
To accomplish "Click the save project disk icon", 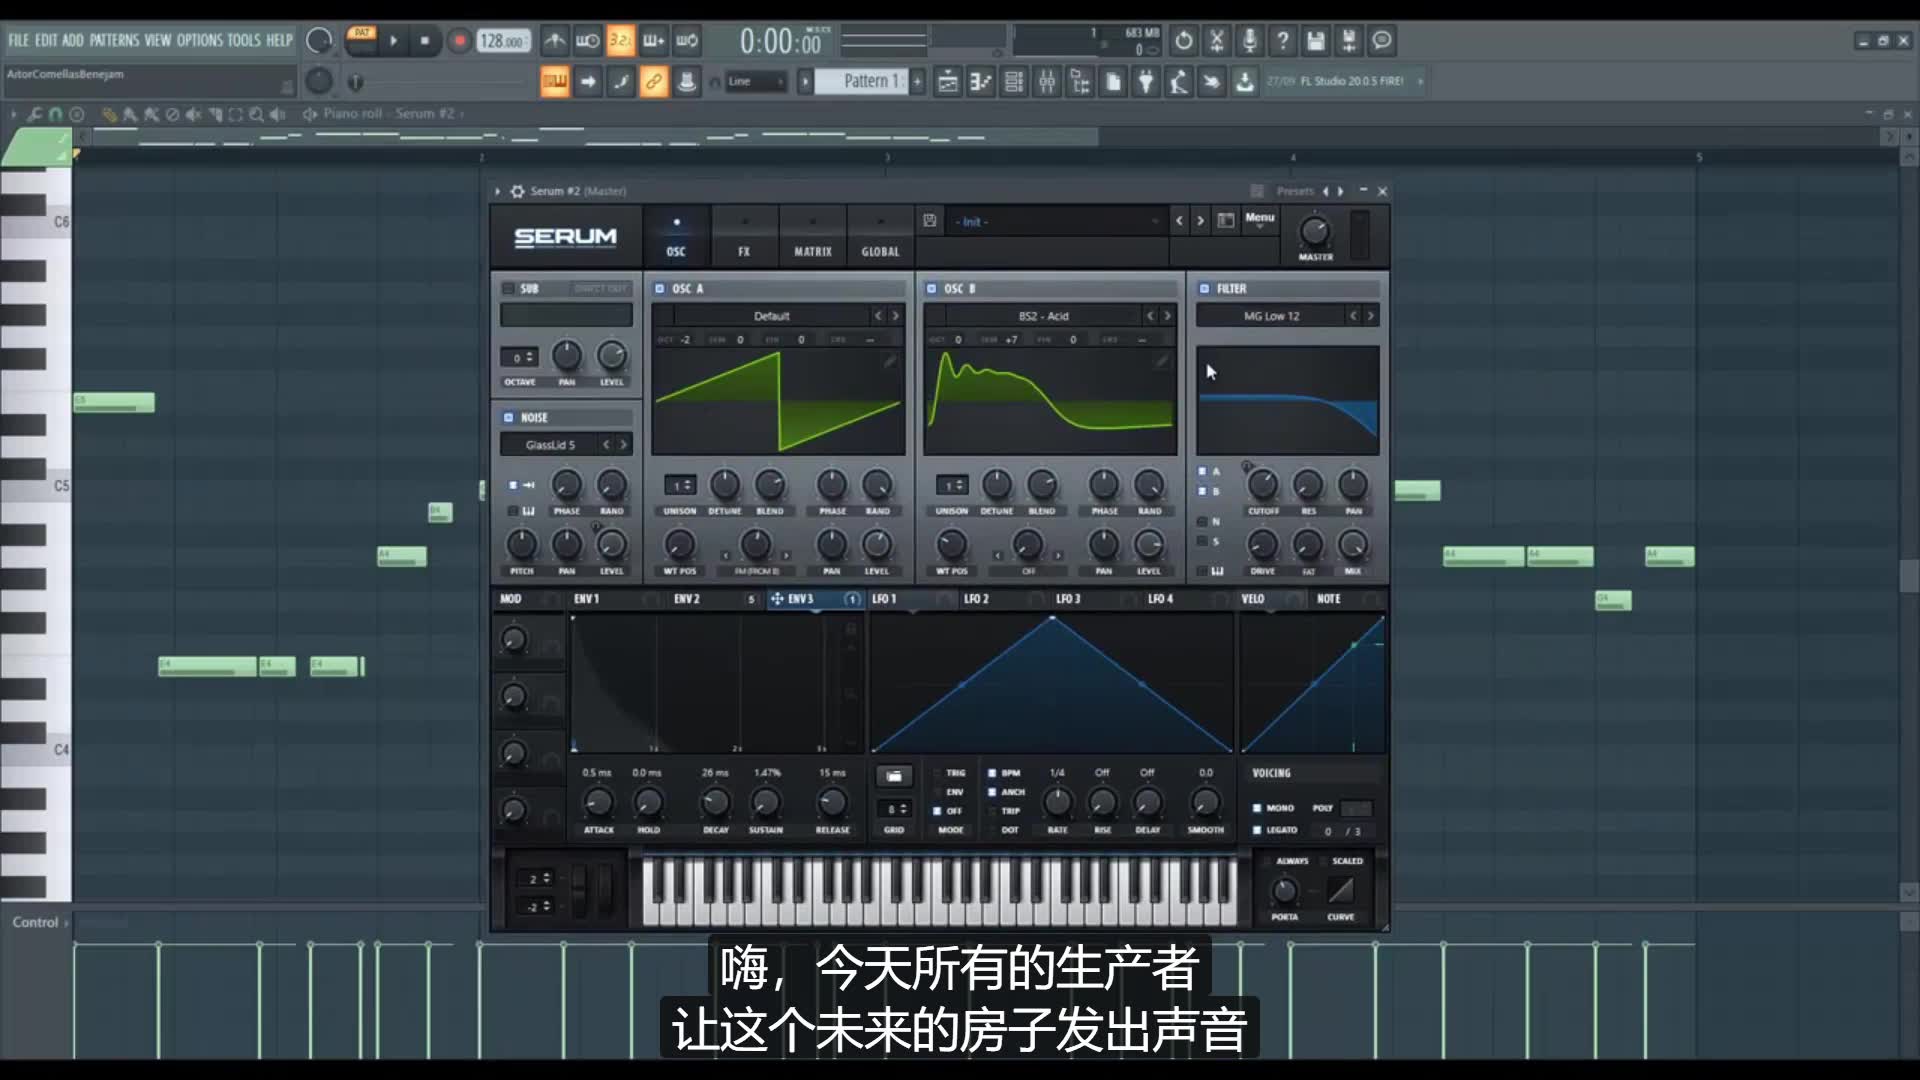I will pyautogui.click(x=1316, y=41).
